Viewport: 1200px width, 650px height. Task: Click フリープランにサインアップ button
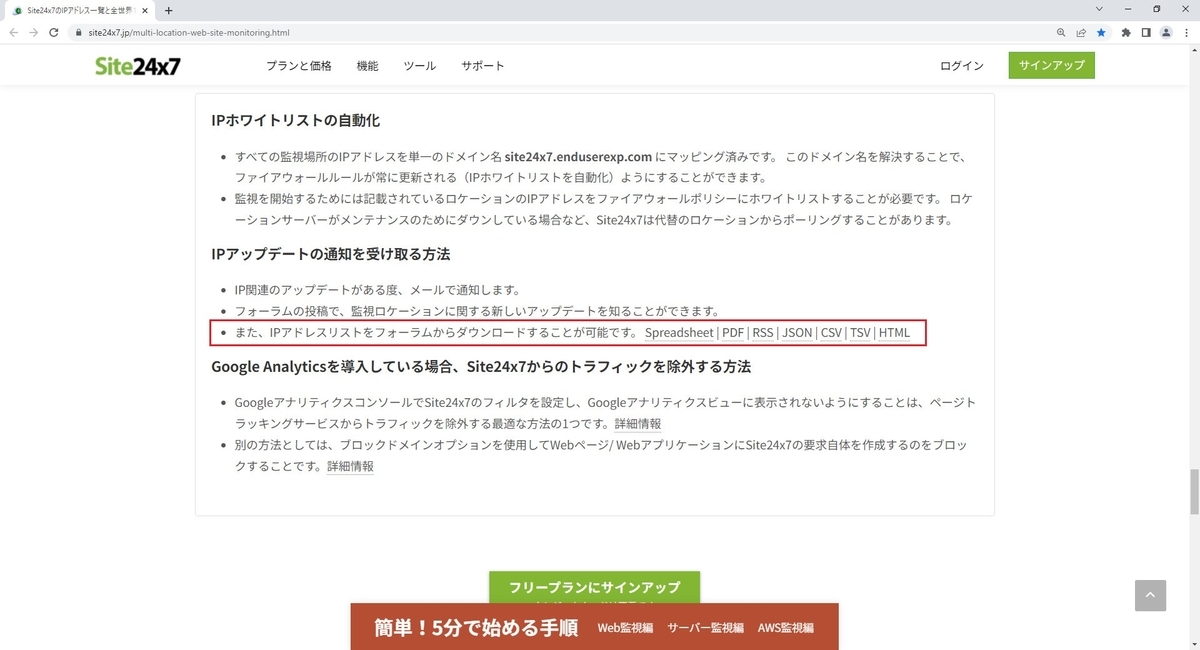(x=594, y=587)
